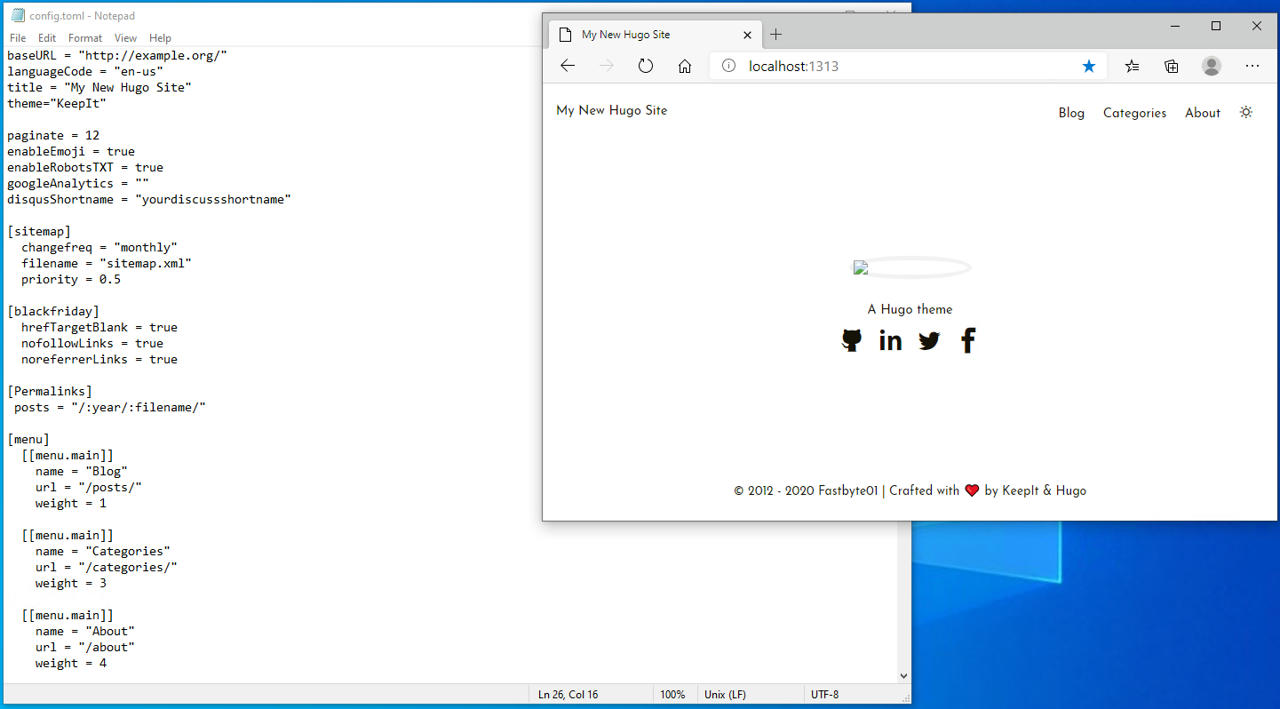1280x709 pixels.
Task: Go to the Blog page link
Action: coord(1071,113)
